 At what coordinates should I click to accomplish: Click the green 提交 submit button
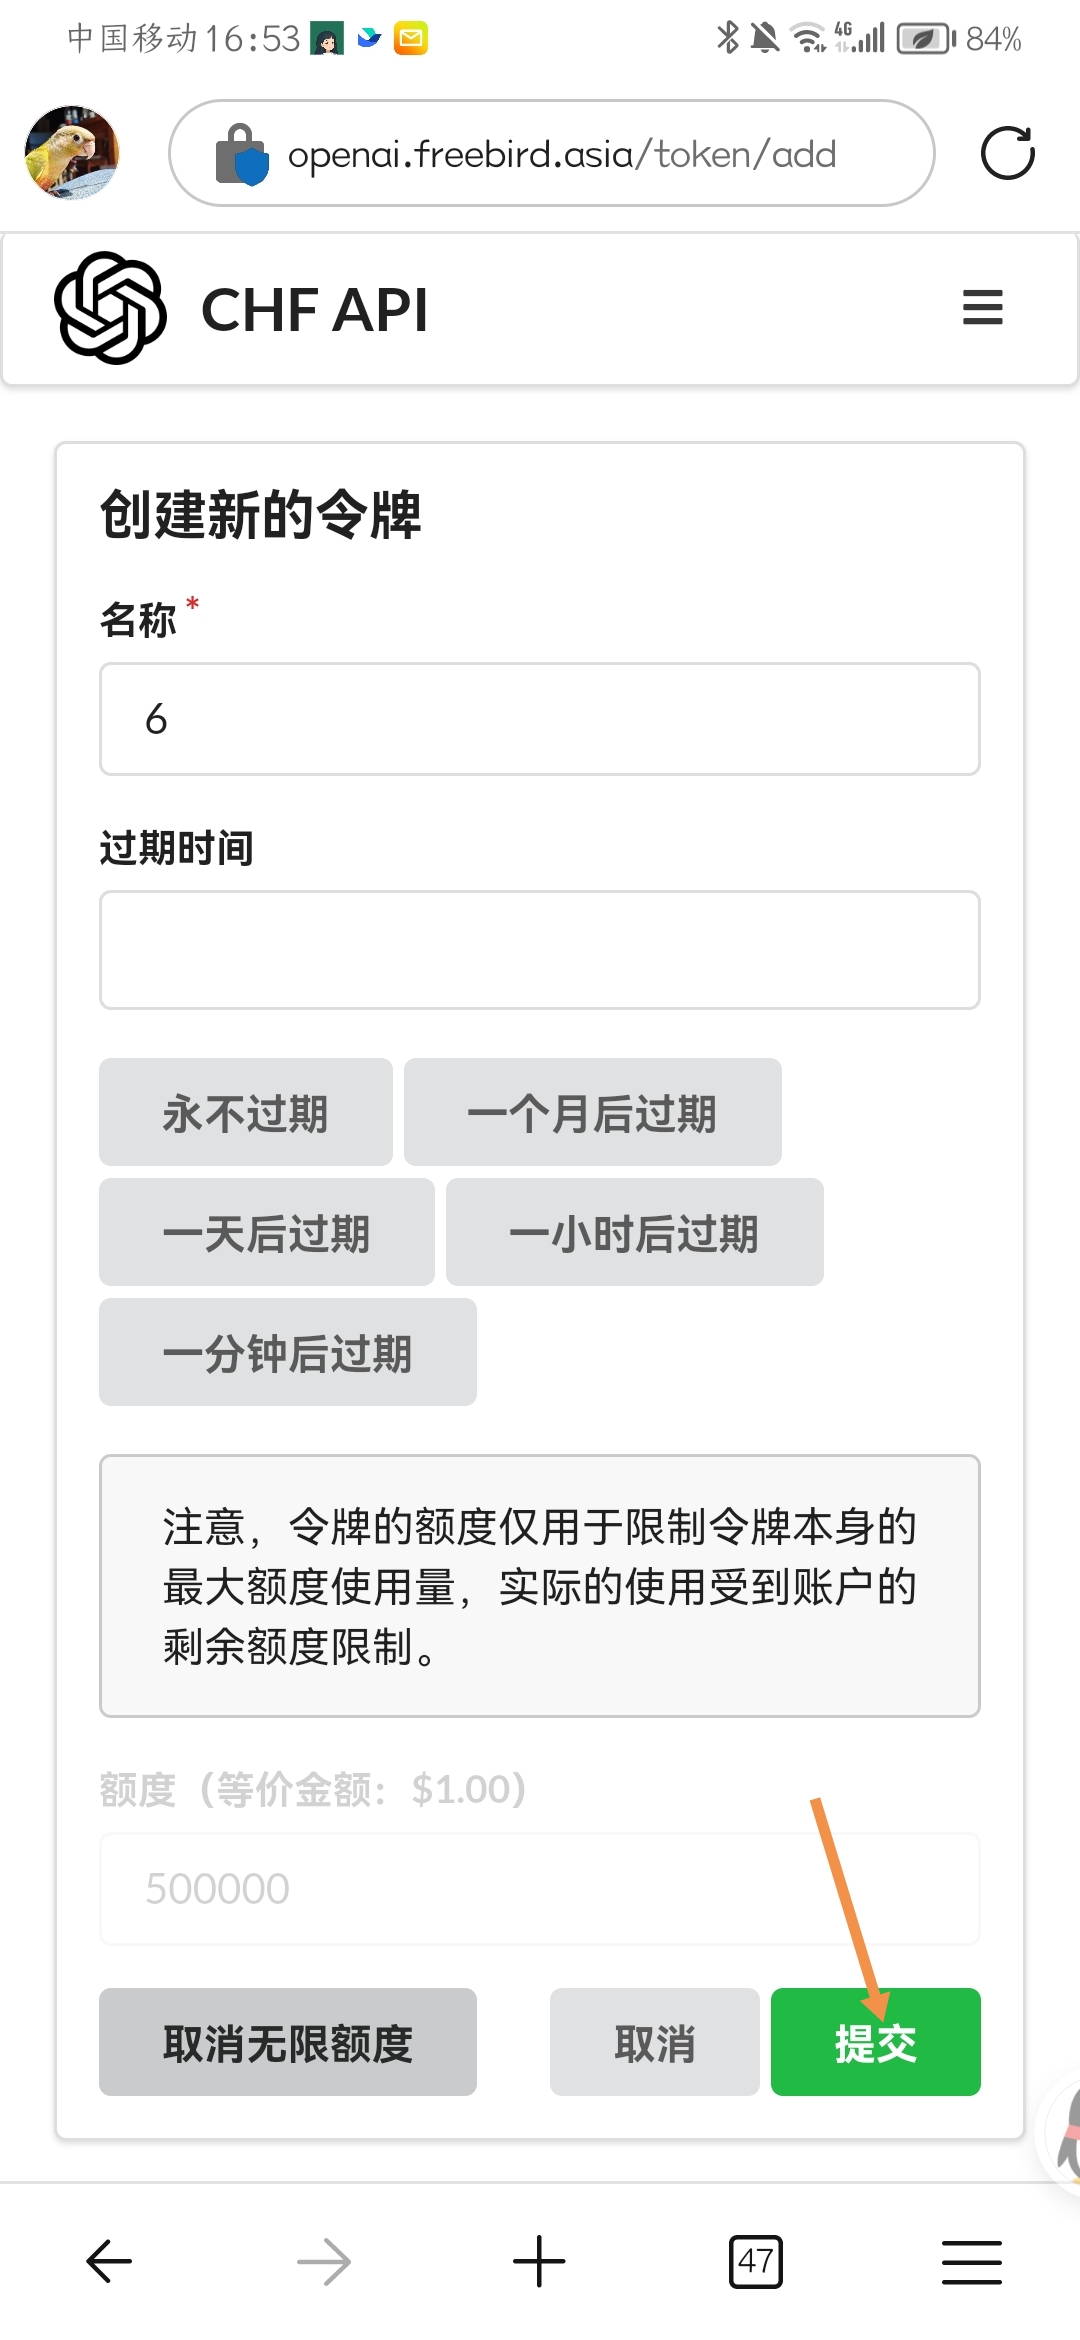click(876, 2042)
